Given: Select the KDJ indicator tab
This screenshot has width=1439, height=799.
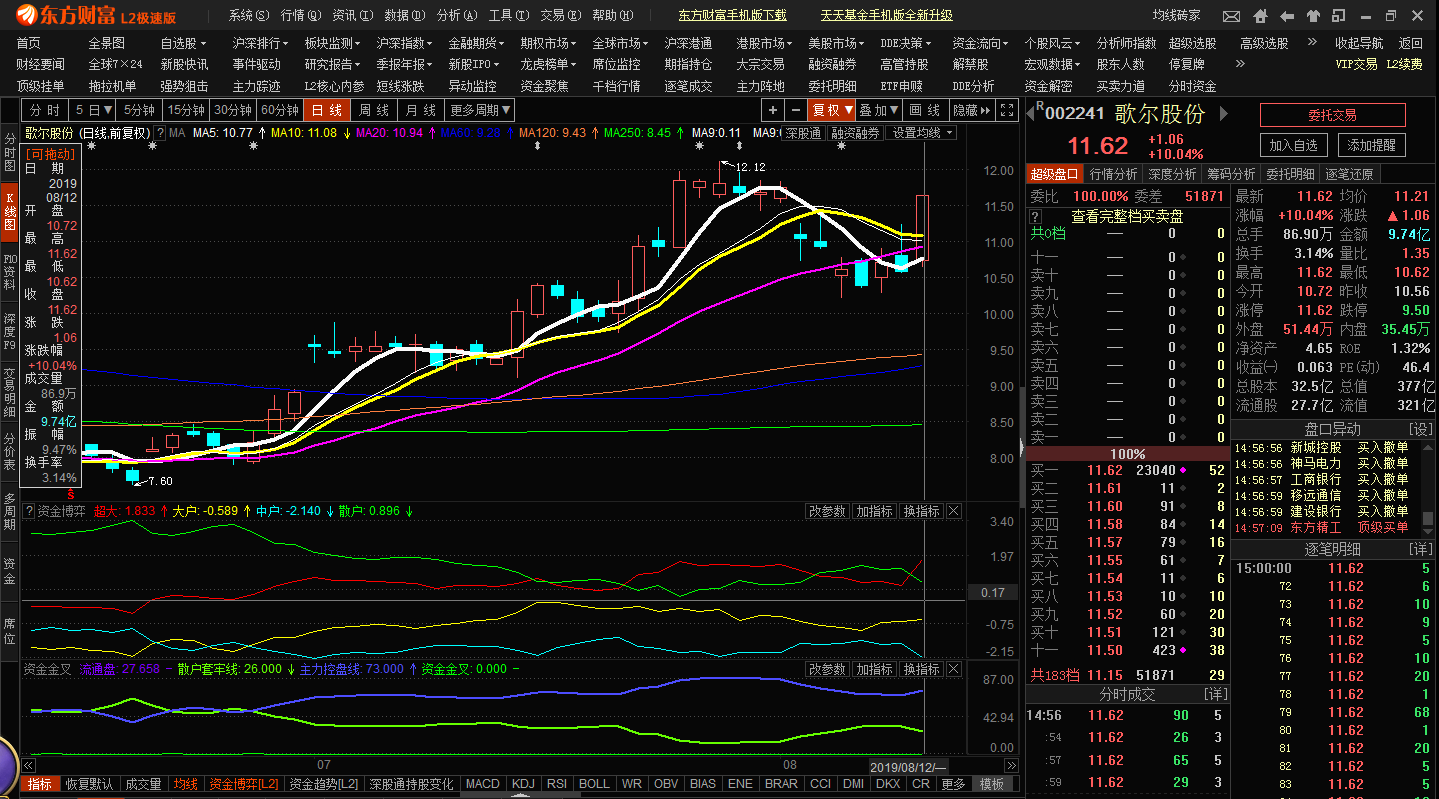Looking at the screenshot, I should click(523, 784).
